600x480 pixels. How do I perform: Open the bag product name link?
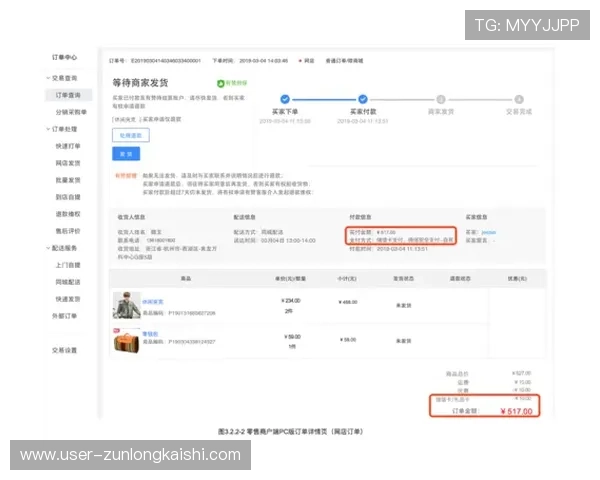[150, 334]
